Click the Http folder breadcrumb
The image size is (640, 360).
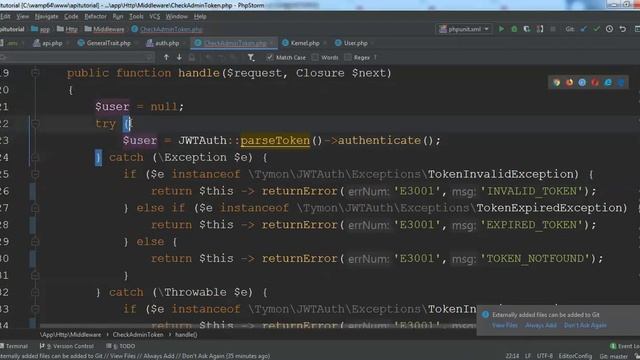(67, 29)
